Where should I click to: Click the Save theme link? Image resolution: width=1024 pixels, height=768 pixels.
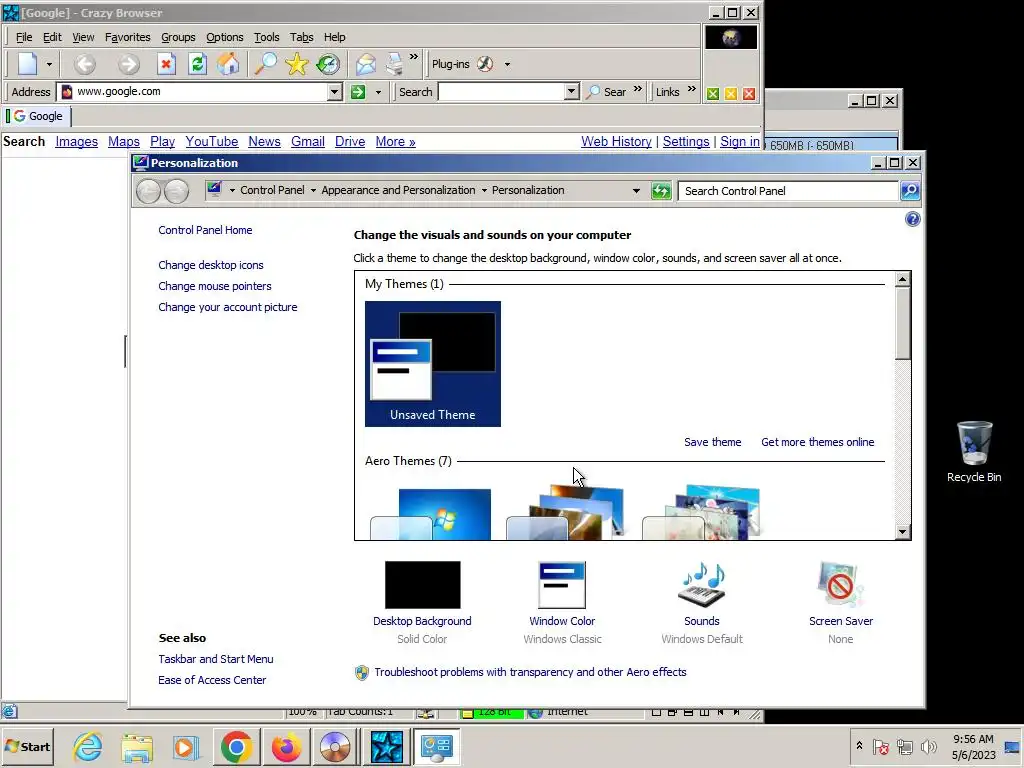pos(712,442)
